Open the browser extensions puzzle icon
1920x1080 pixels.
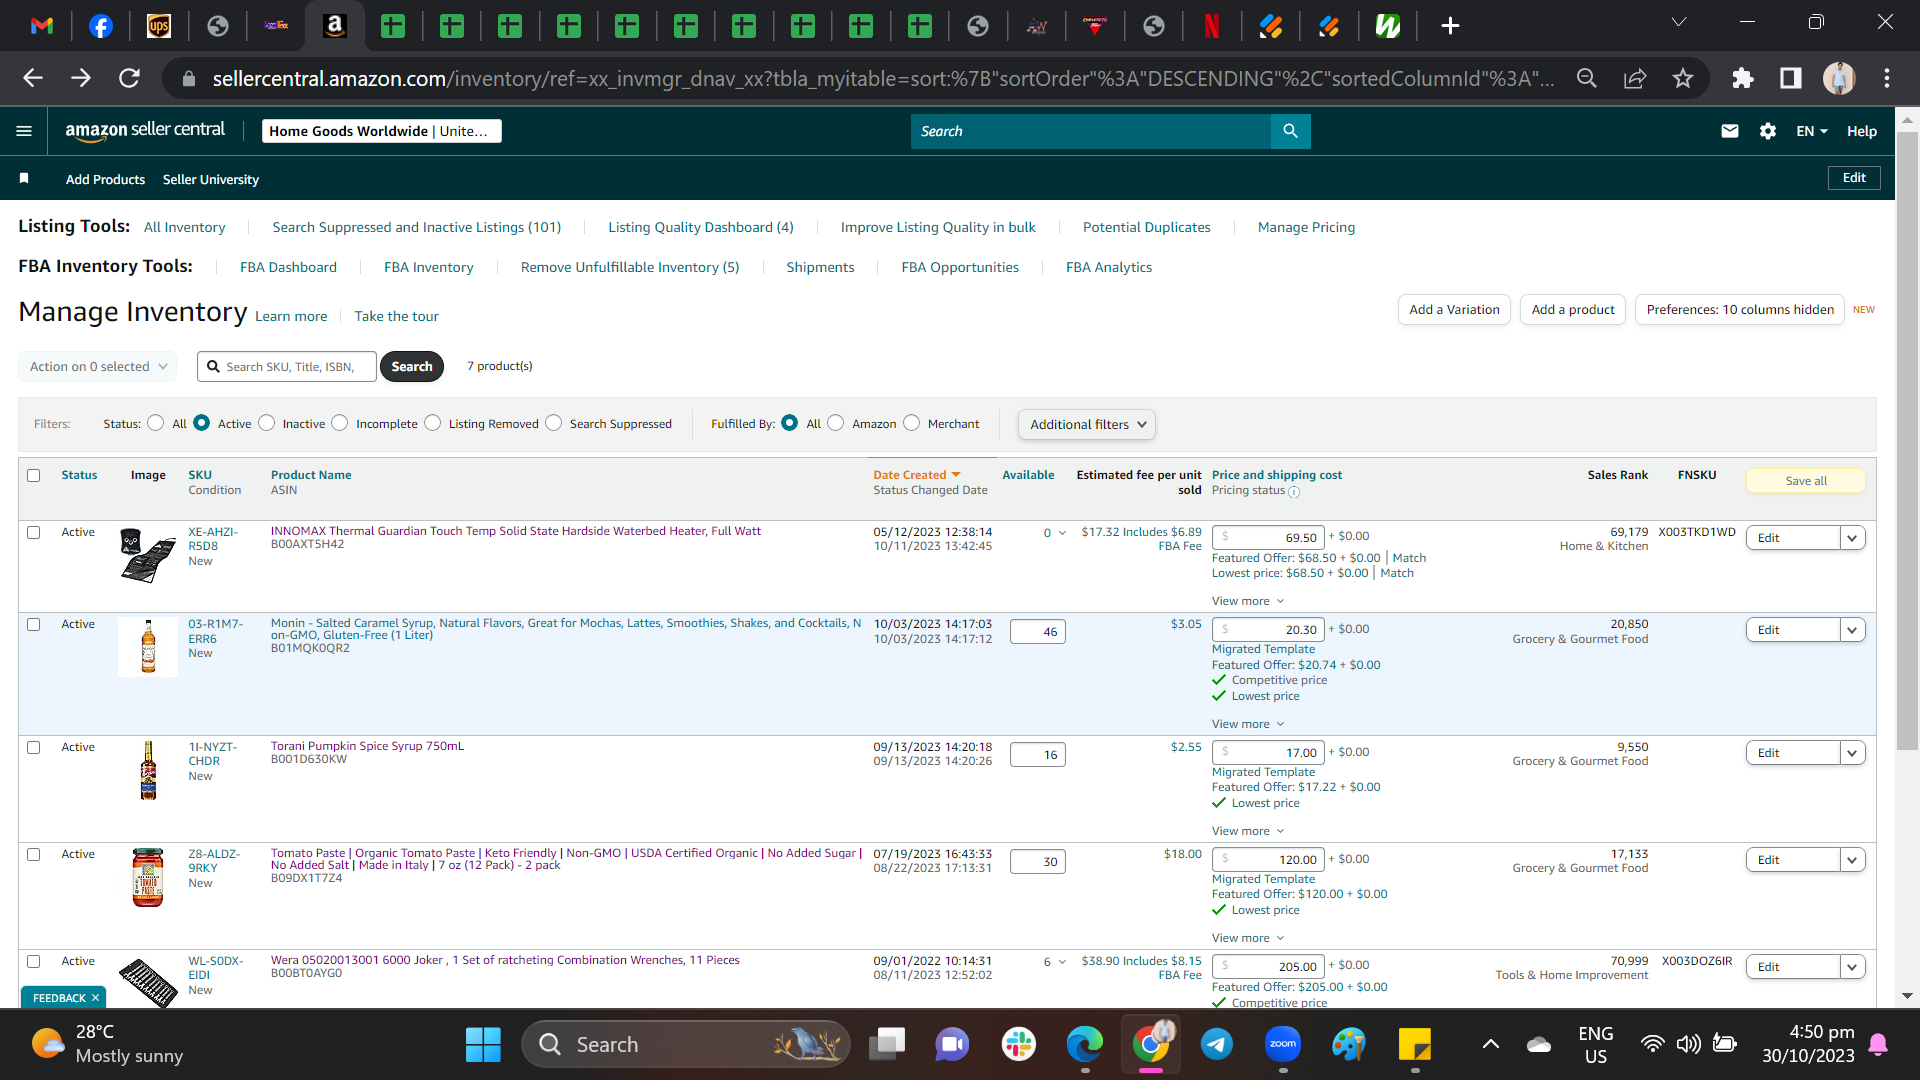click(1743, 78)
